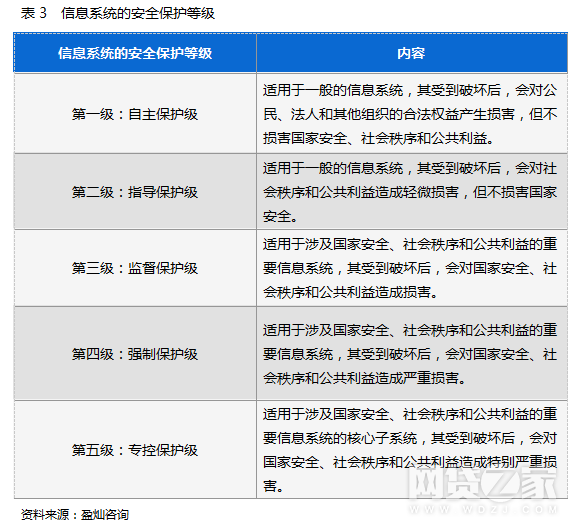Select the '信息系统的安全保护等级' column header
580x524 pixels.
point(135,53)
